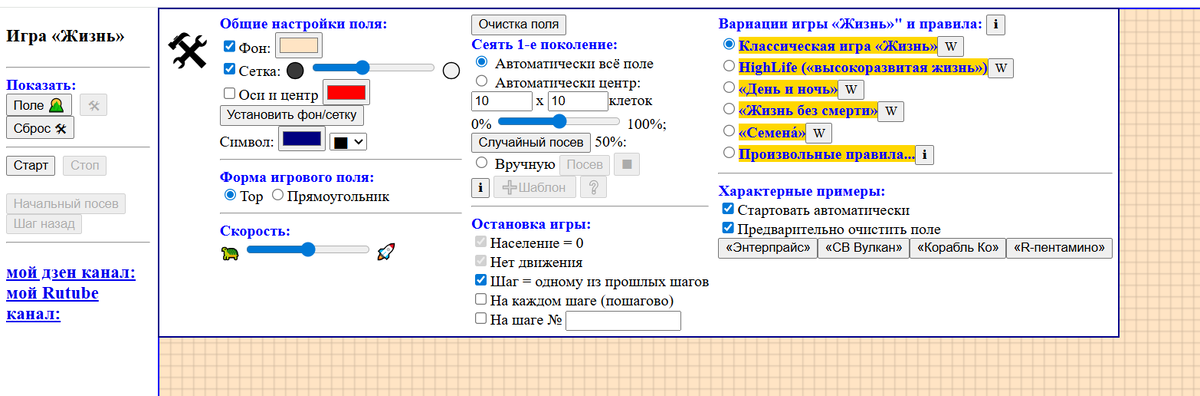Click the Стоп button
The width and height of the screenshot is (1200, 396).
tap(85, 165)
